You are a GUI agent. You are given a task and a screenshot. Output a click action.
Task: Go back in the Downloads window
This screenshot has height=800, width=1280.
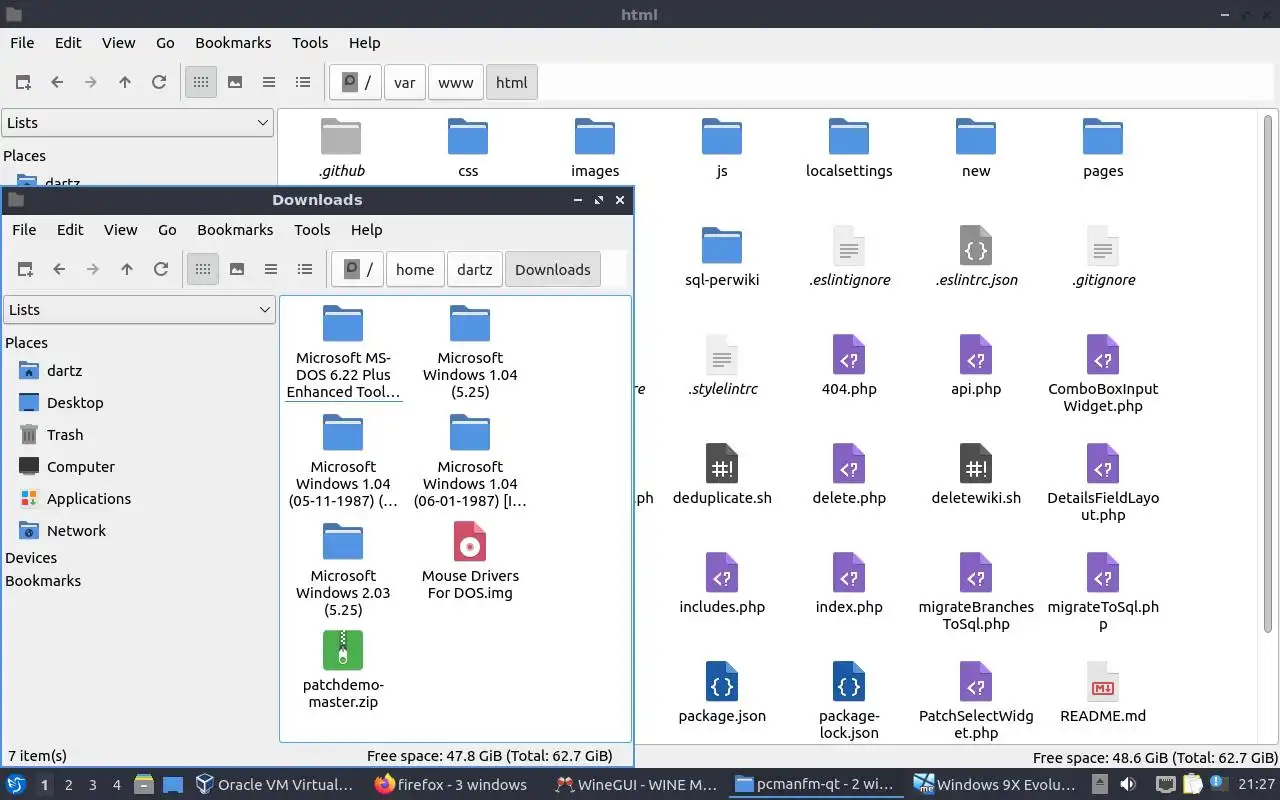59,269
